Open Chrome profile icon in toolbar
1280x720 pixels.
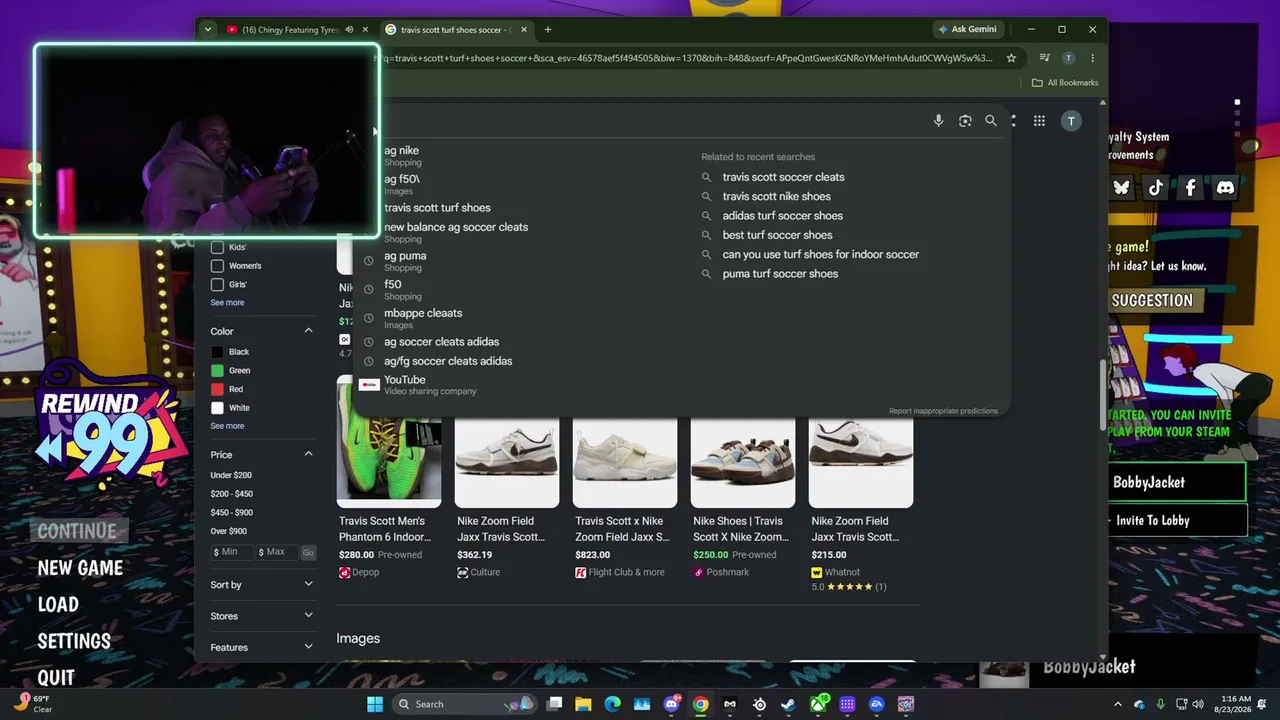[1068, 58]
